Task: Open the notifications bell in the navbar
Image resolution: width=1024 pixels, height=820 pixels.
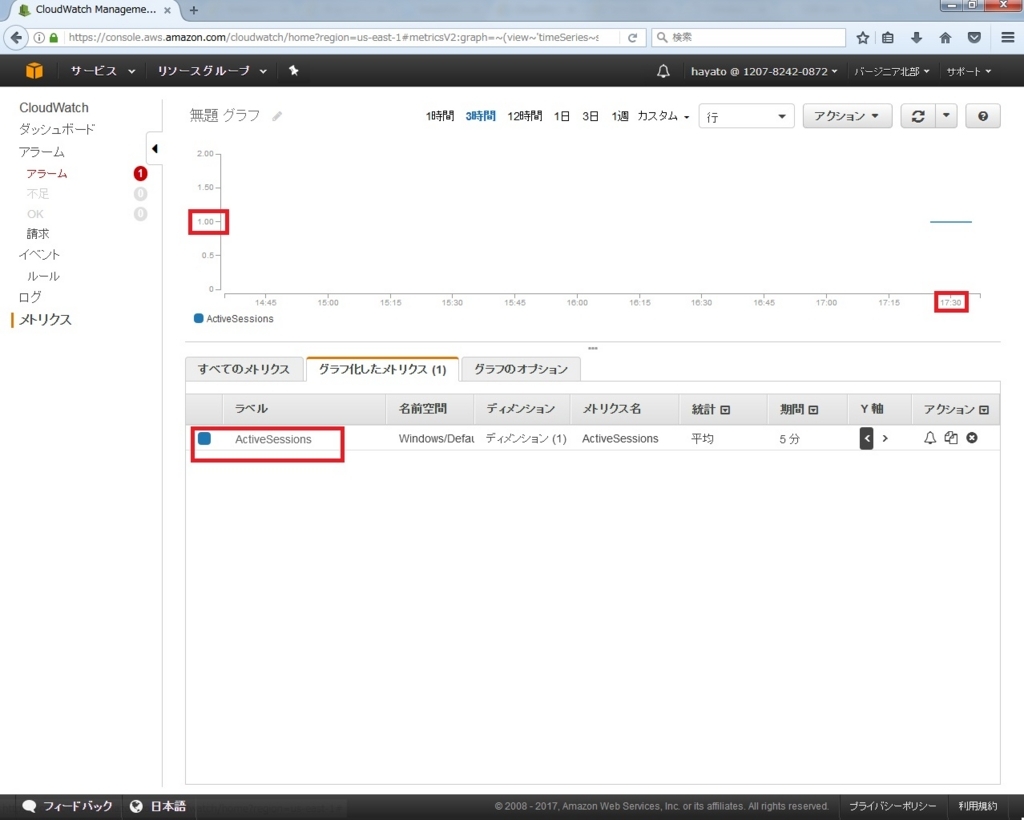Action: coord(663,71)
